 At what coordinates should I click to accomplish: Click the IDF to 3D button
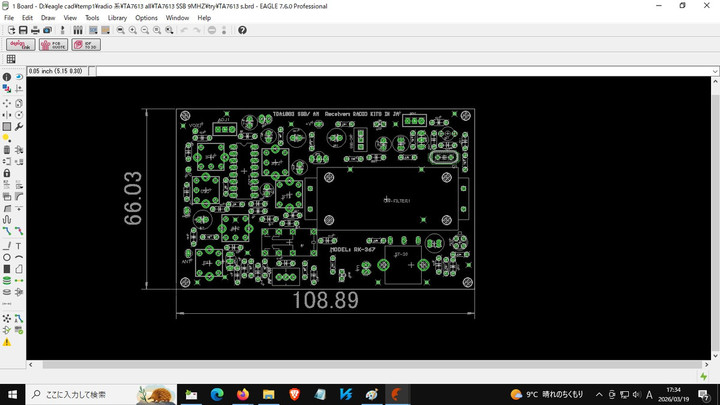point(86,45)
